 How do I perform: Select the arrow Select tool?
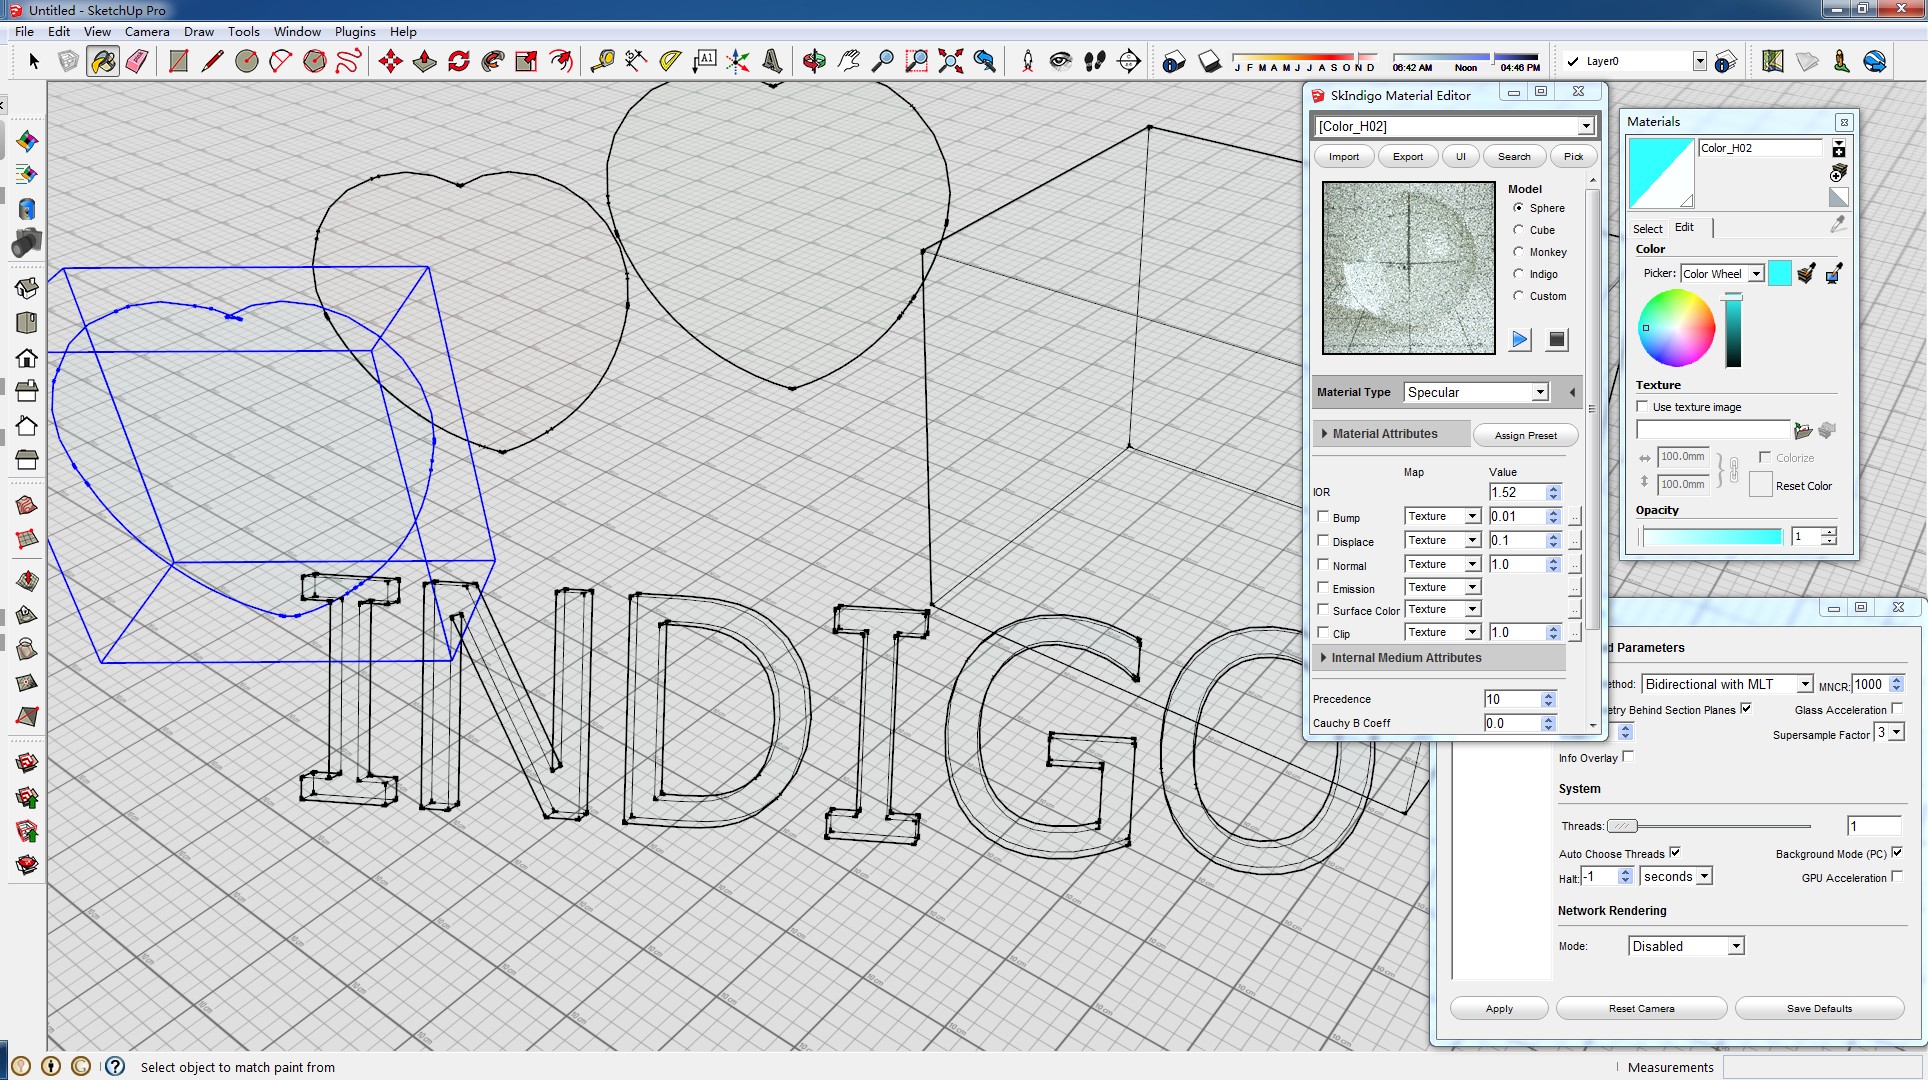click(34, 62)
